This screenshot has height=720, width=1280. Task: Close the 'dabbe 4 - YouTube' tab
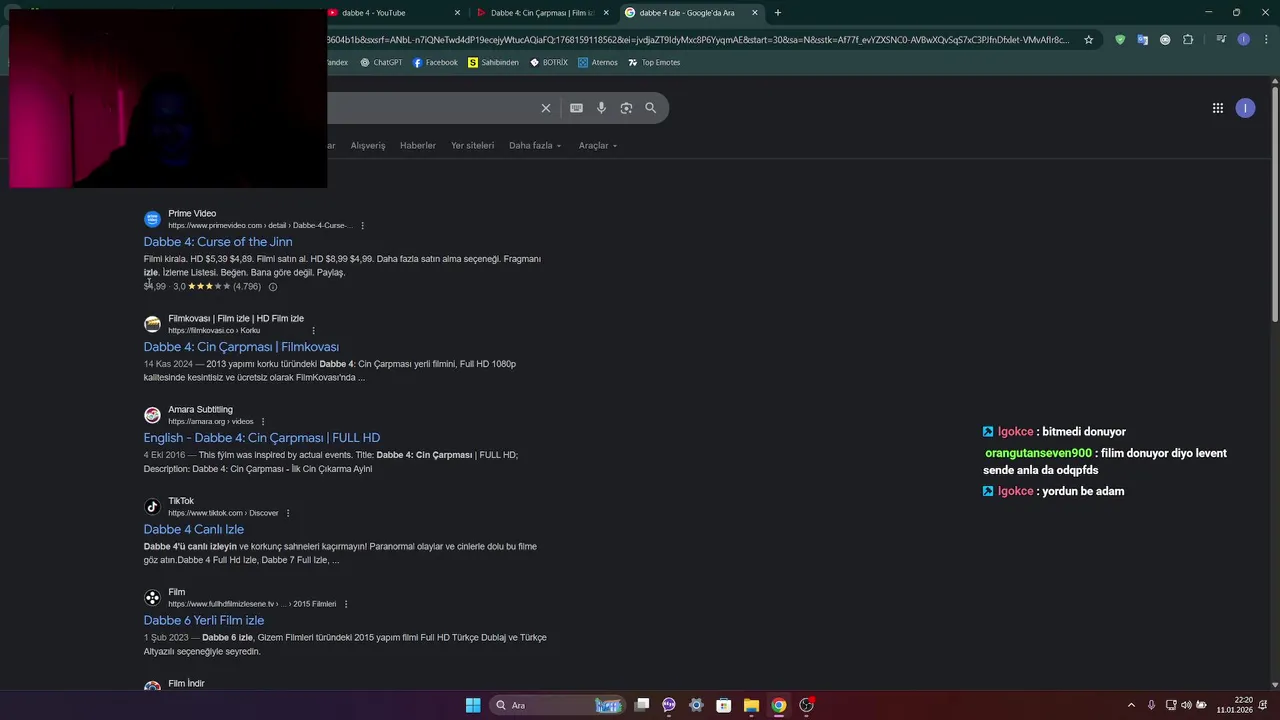(x=458, y=13)
